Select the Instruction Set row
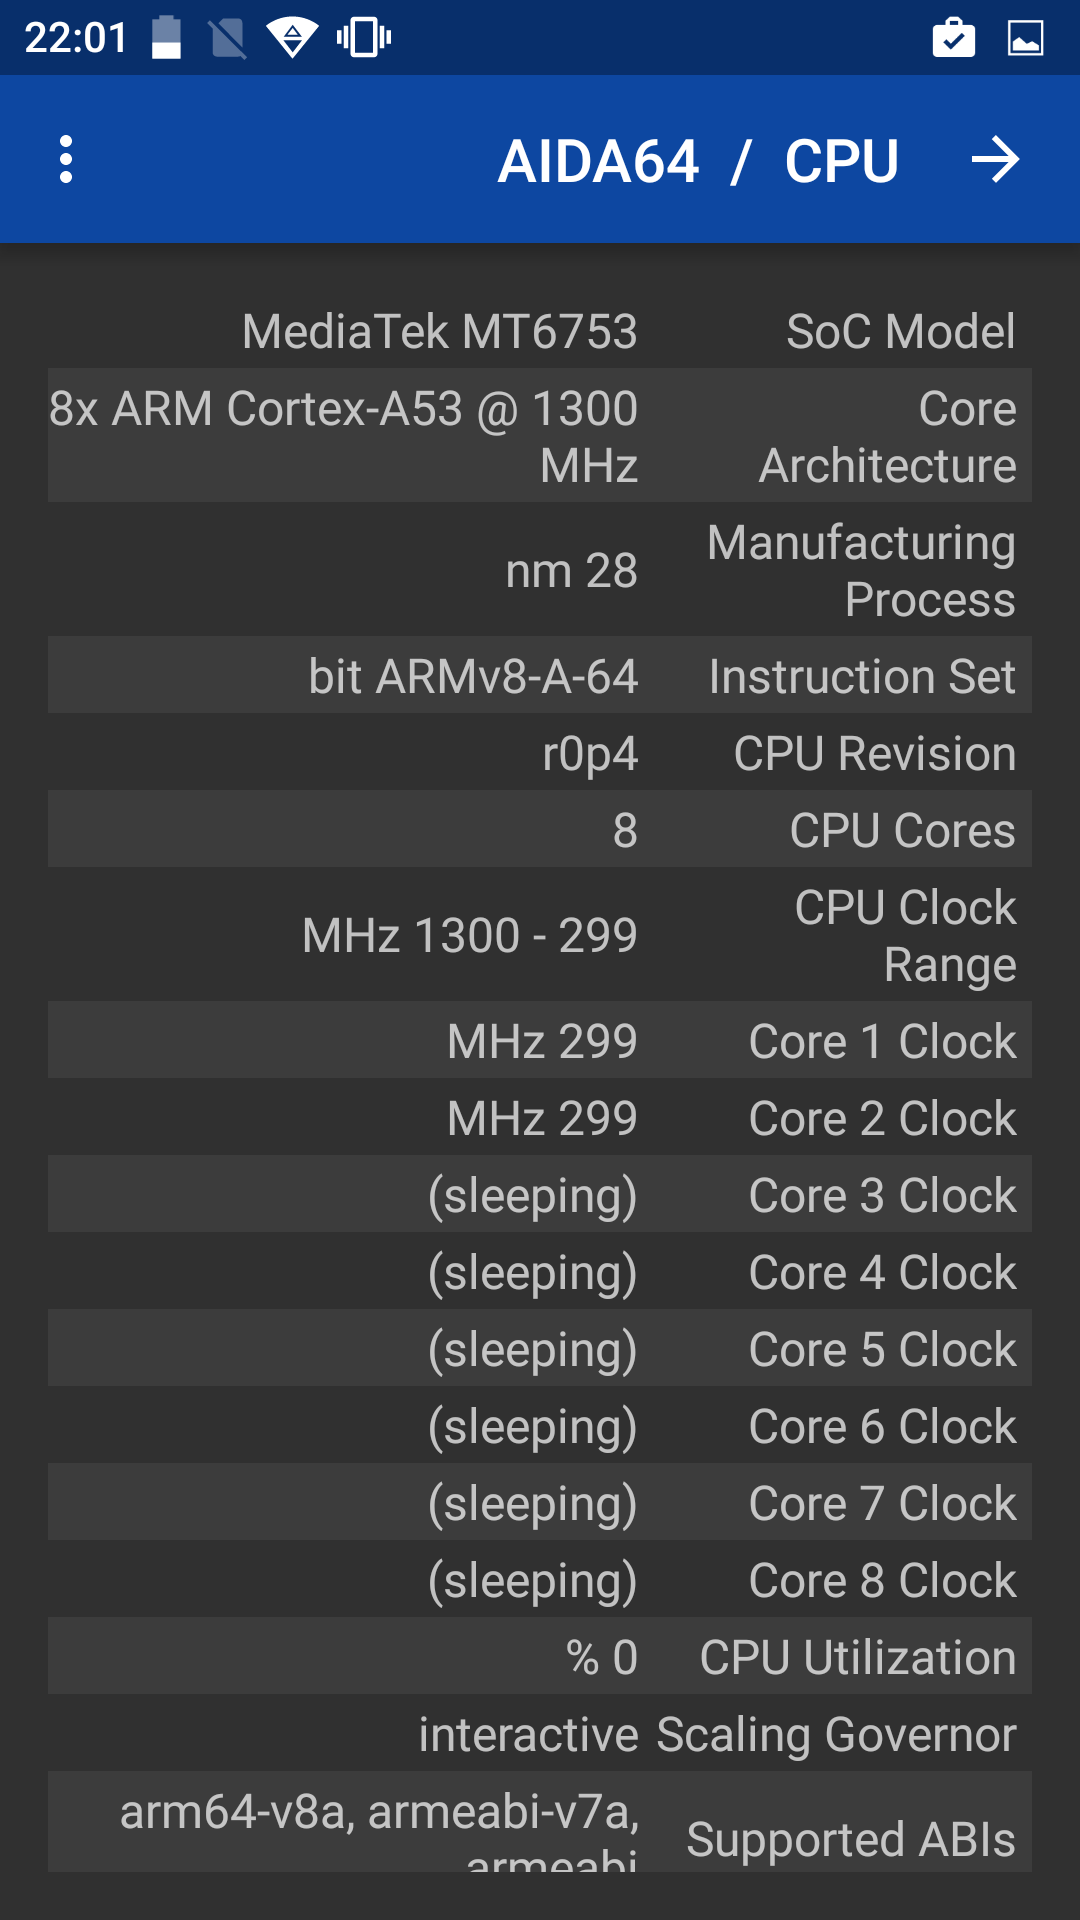Screen dimensions: 1080x1920 pyautogui.click(x=540, y=676)
